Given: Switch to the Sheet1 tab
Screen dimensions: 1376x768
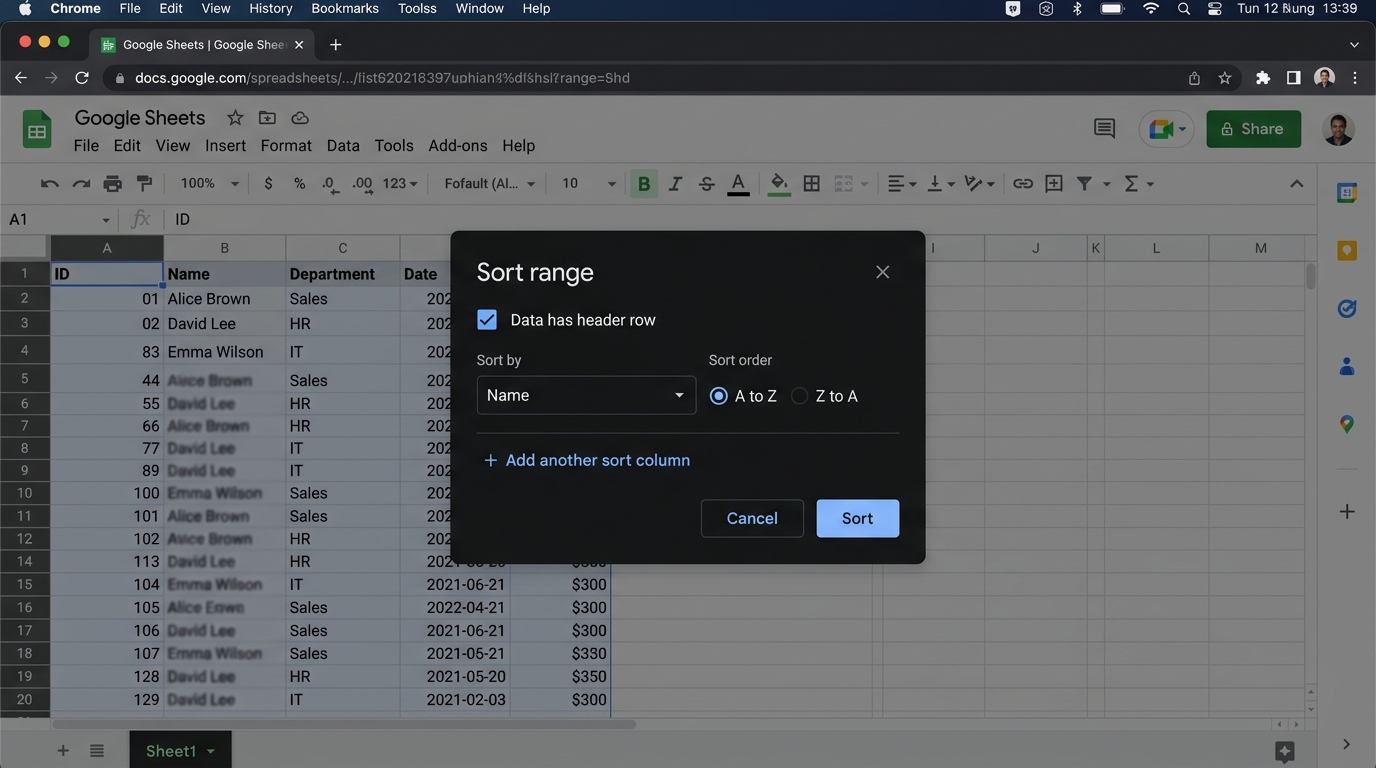Looking at the screenshot, I should pos(180,751).
